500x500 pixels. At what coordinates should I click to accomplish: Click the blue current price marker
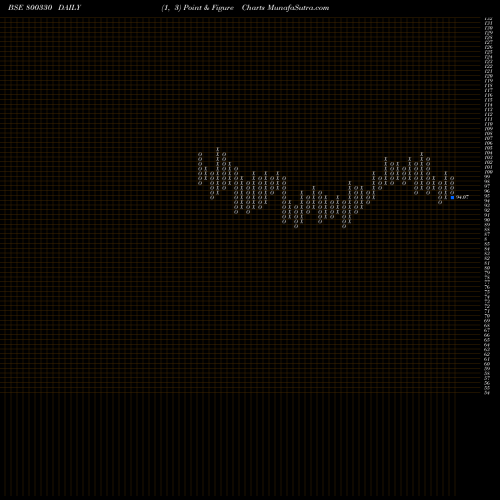[452, 197]
